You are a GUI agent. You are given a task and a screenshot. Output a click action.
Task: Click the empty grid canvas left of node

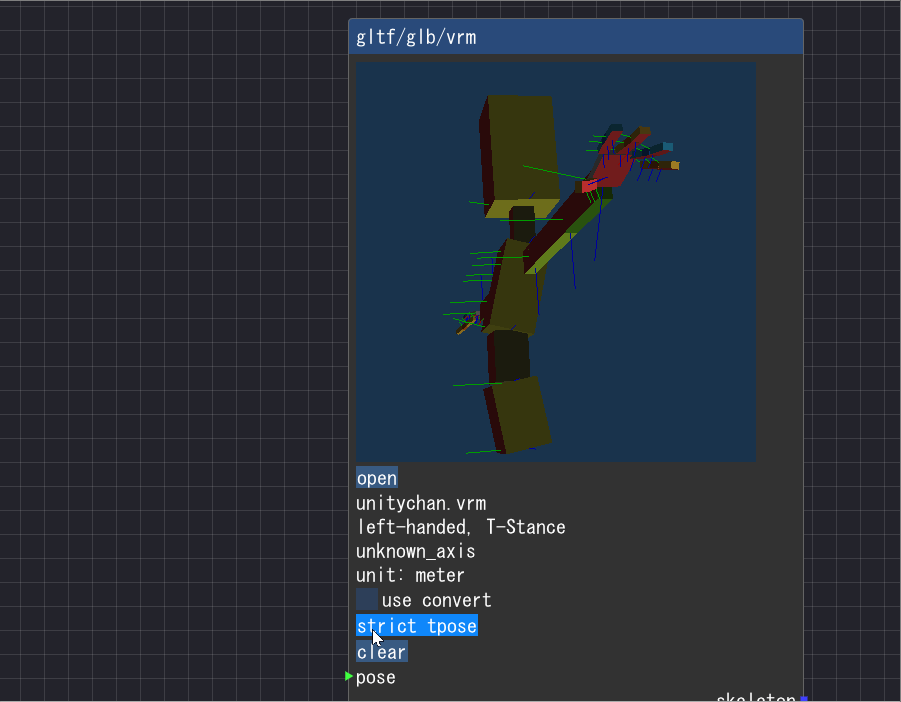pyautogui.click(x=172, y=345)
